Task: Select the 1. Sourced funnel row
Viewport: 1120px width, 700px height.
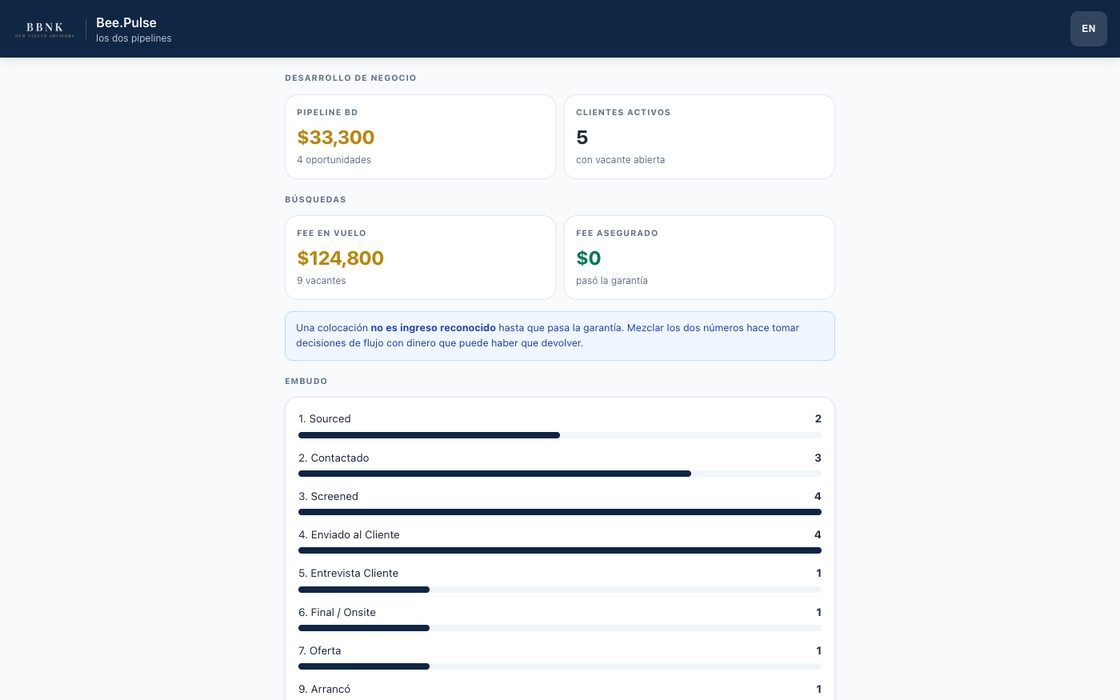Action: tap(559, 426)
